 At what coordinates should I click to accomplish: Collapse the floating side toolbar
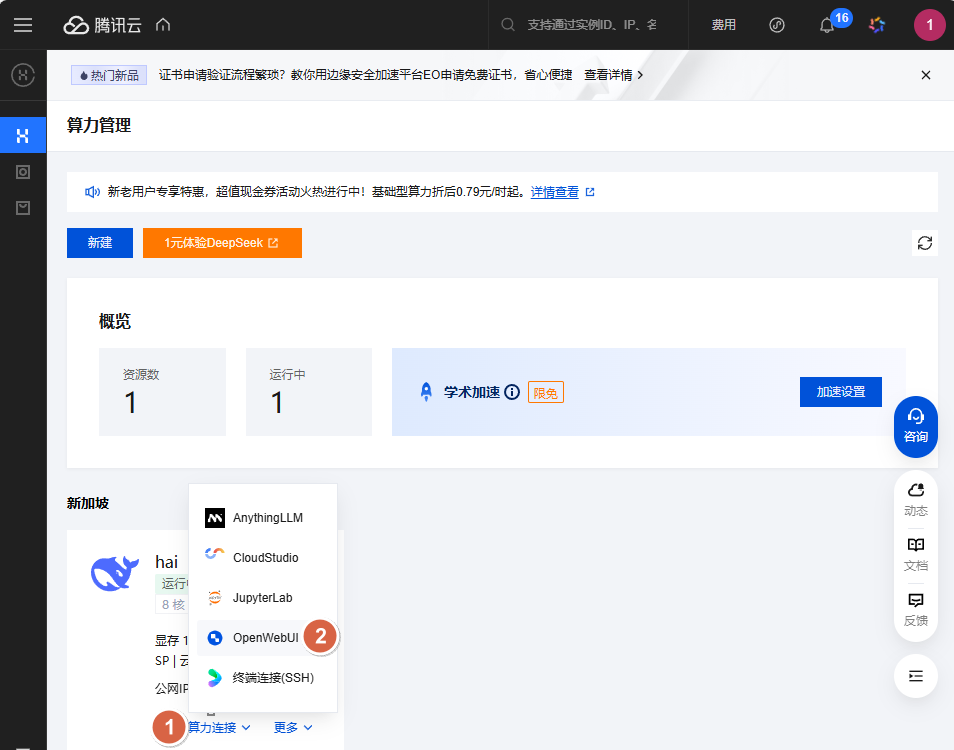916,676
